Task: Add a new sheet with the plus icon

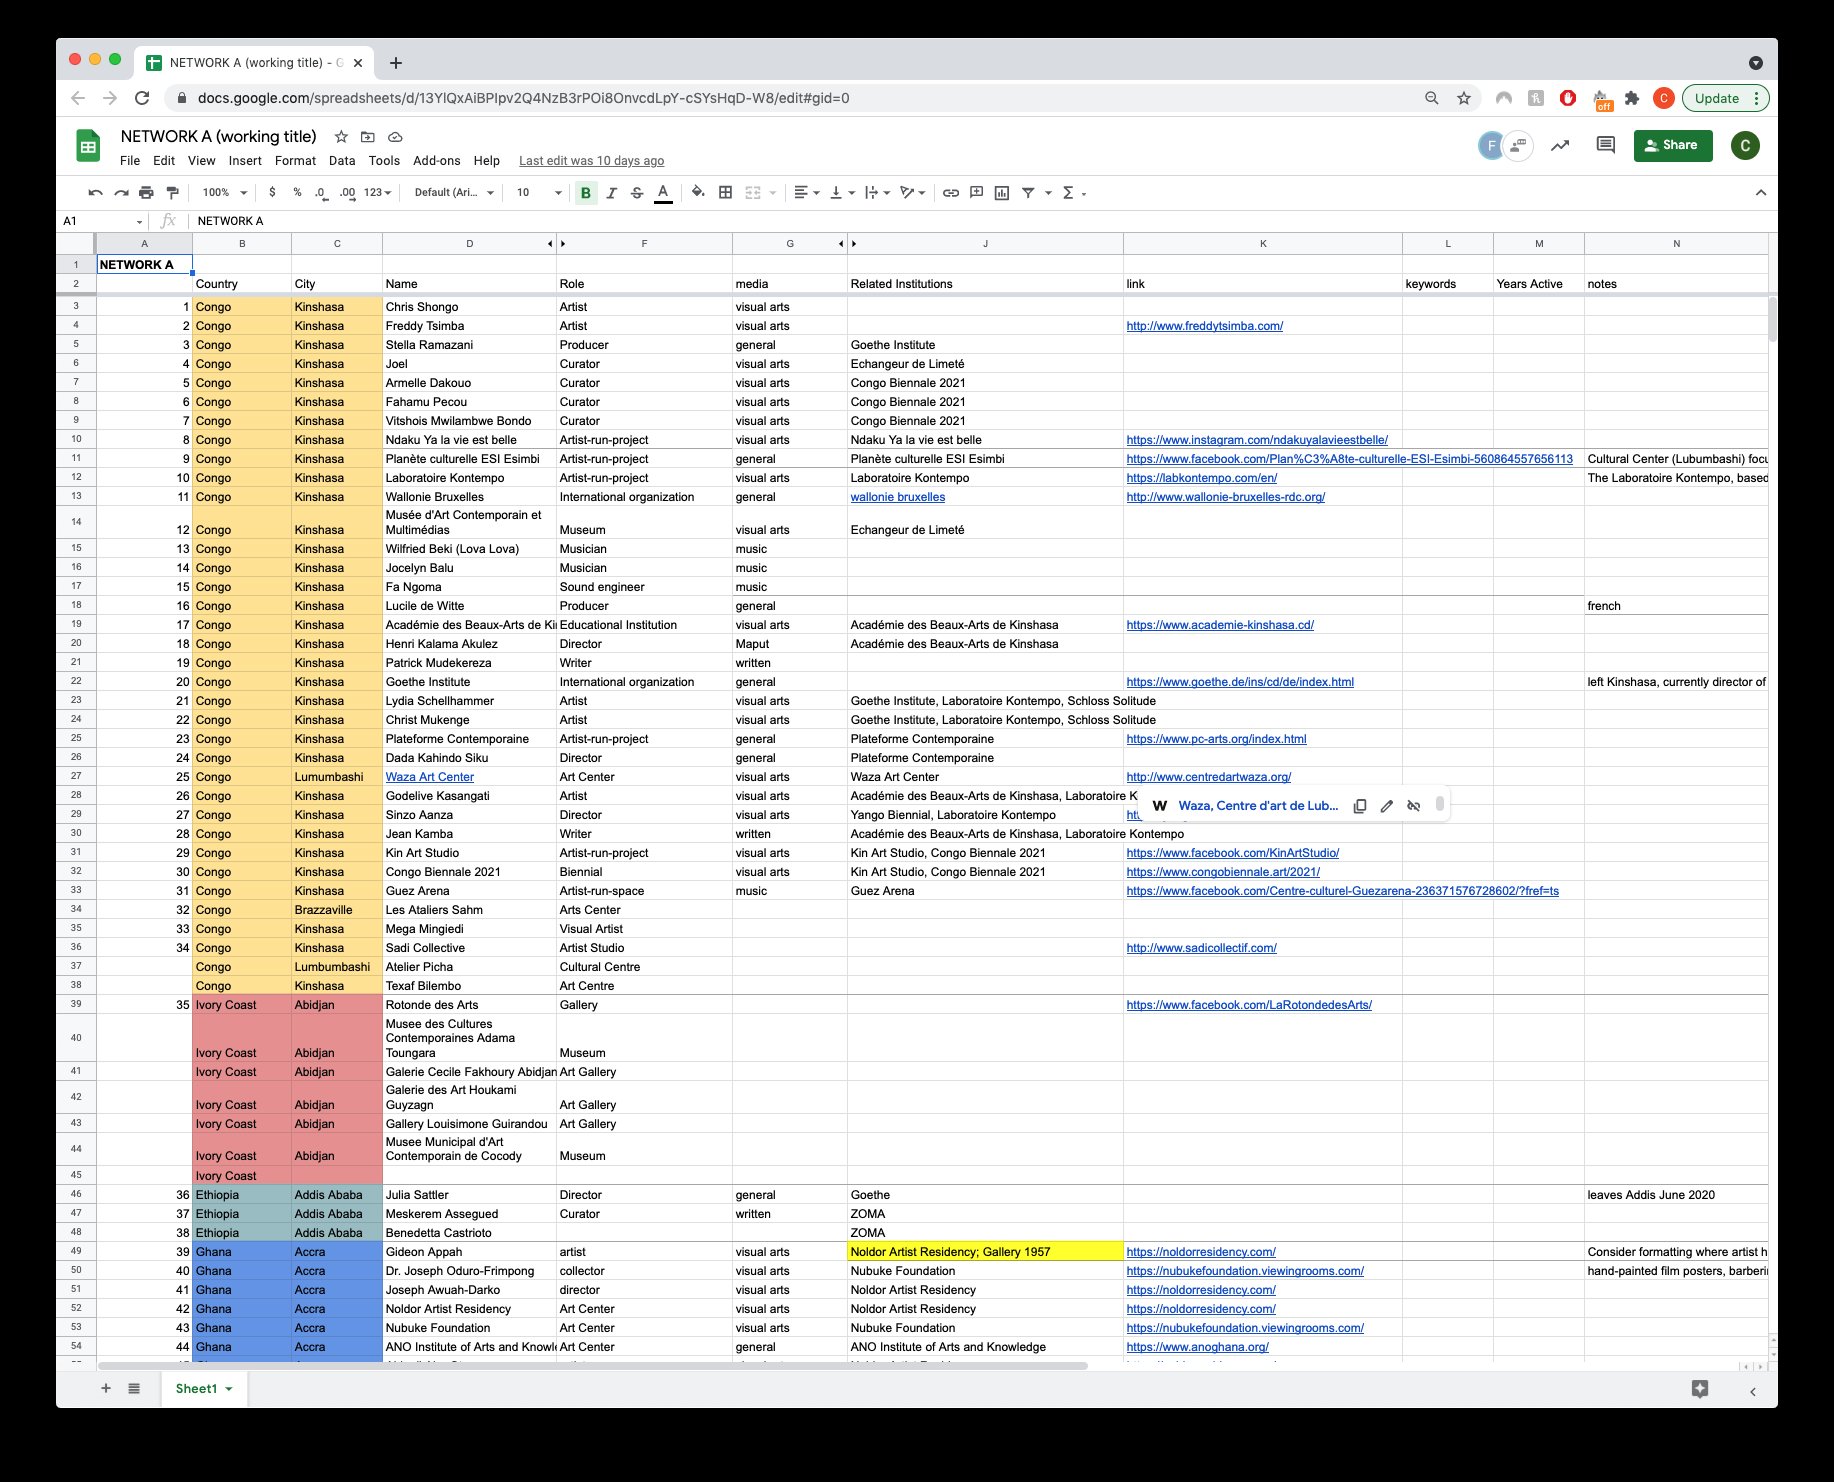Action: pyautogui.click(x=106, y=1389)
